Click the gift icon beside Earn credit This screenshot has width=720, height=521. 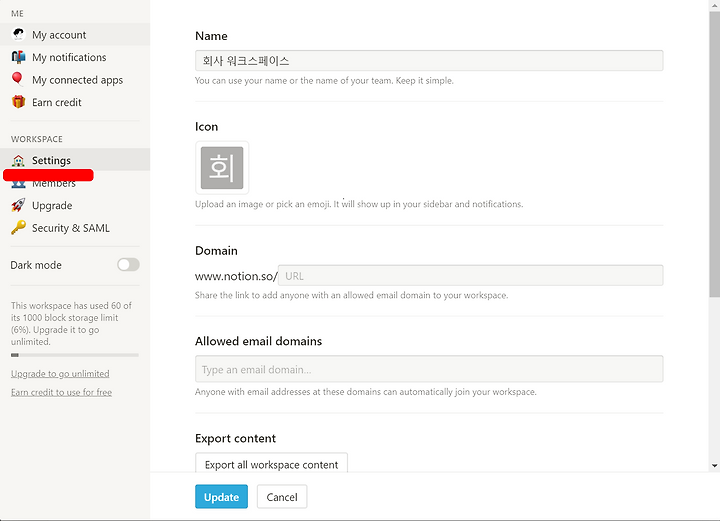(18, 102)
